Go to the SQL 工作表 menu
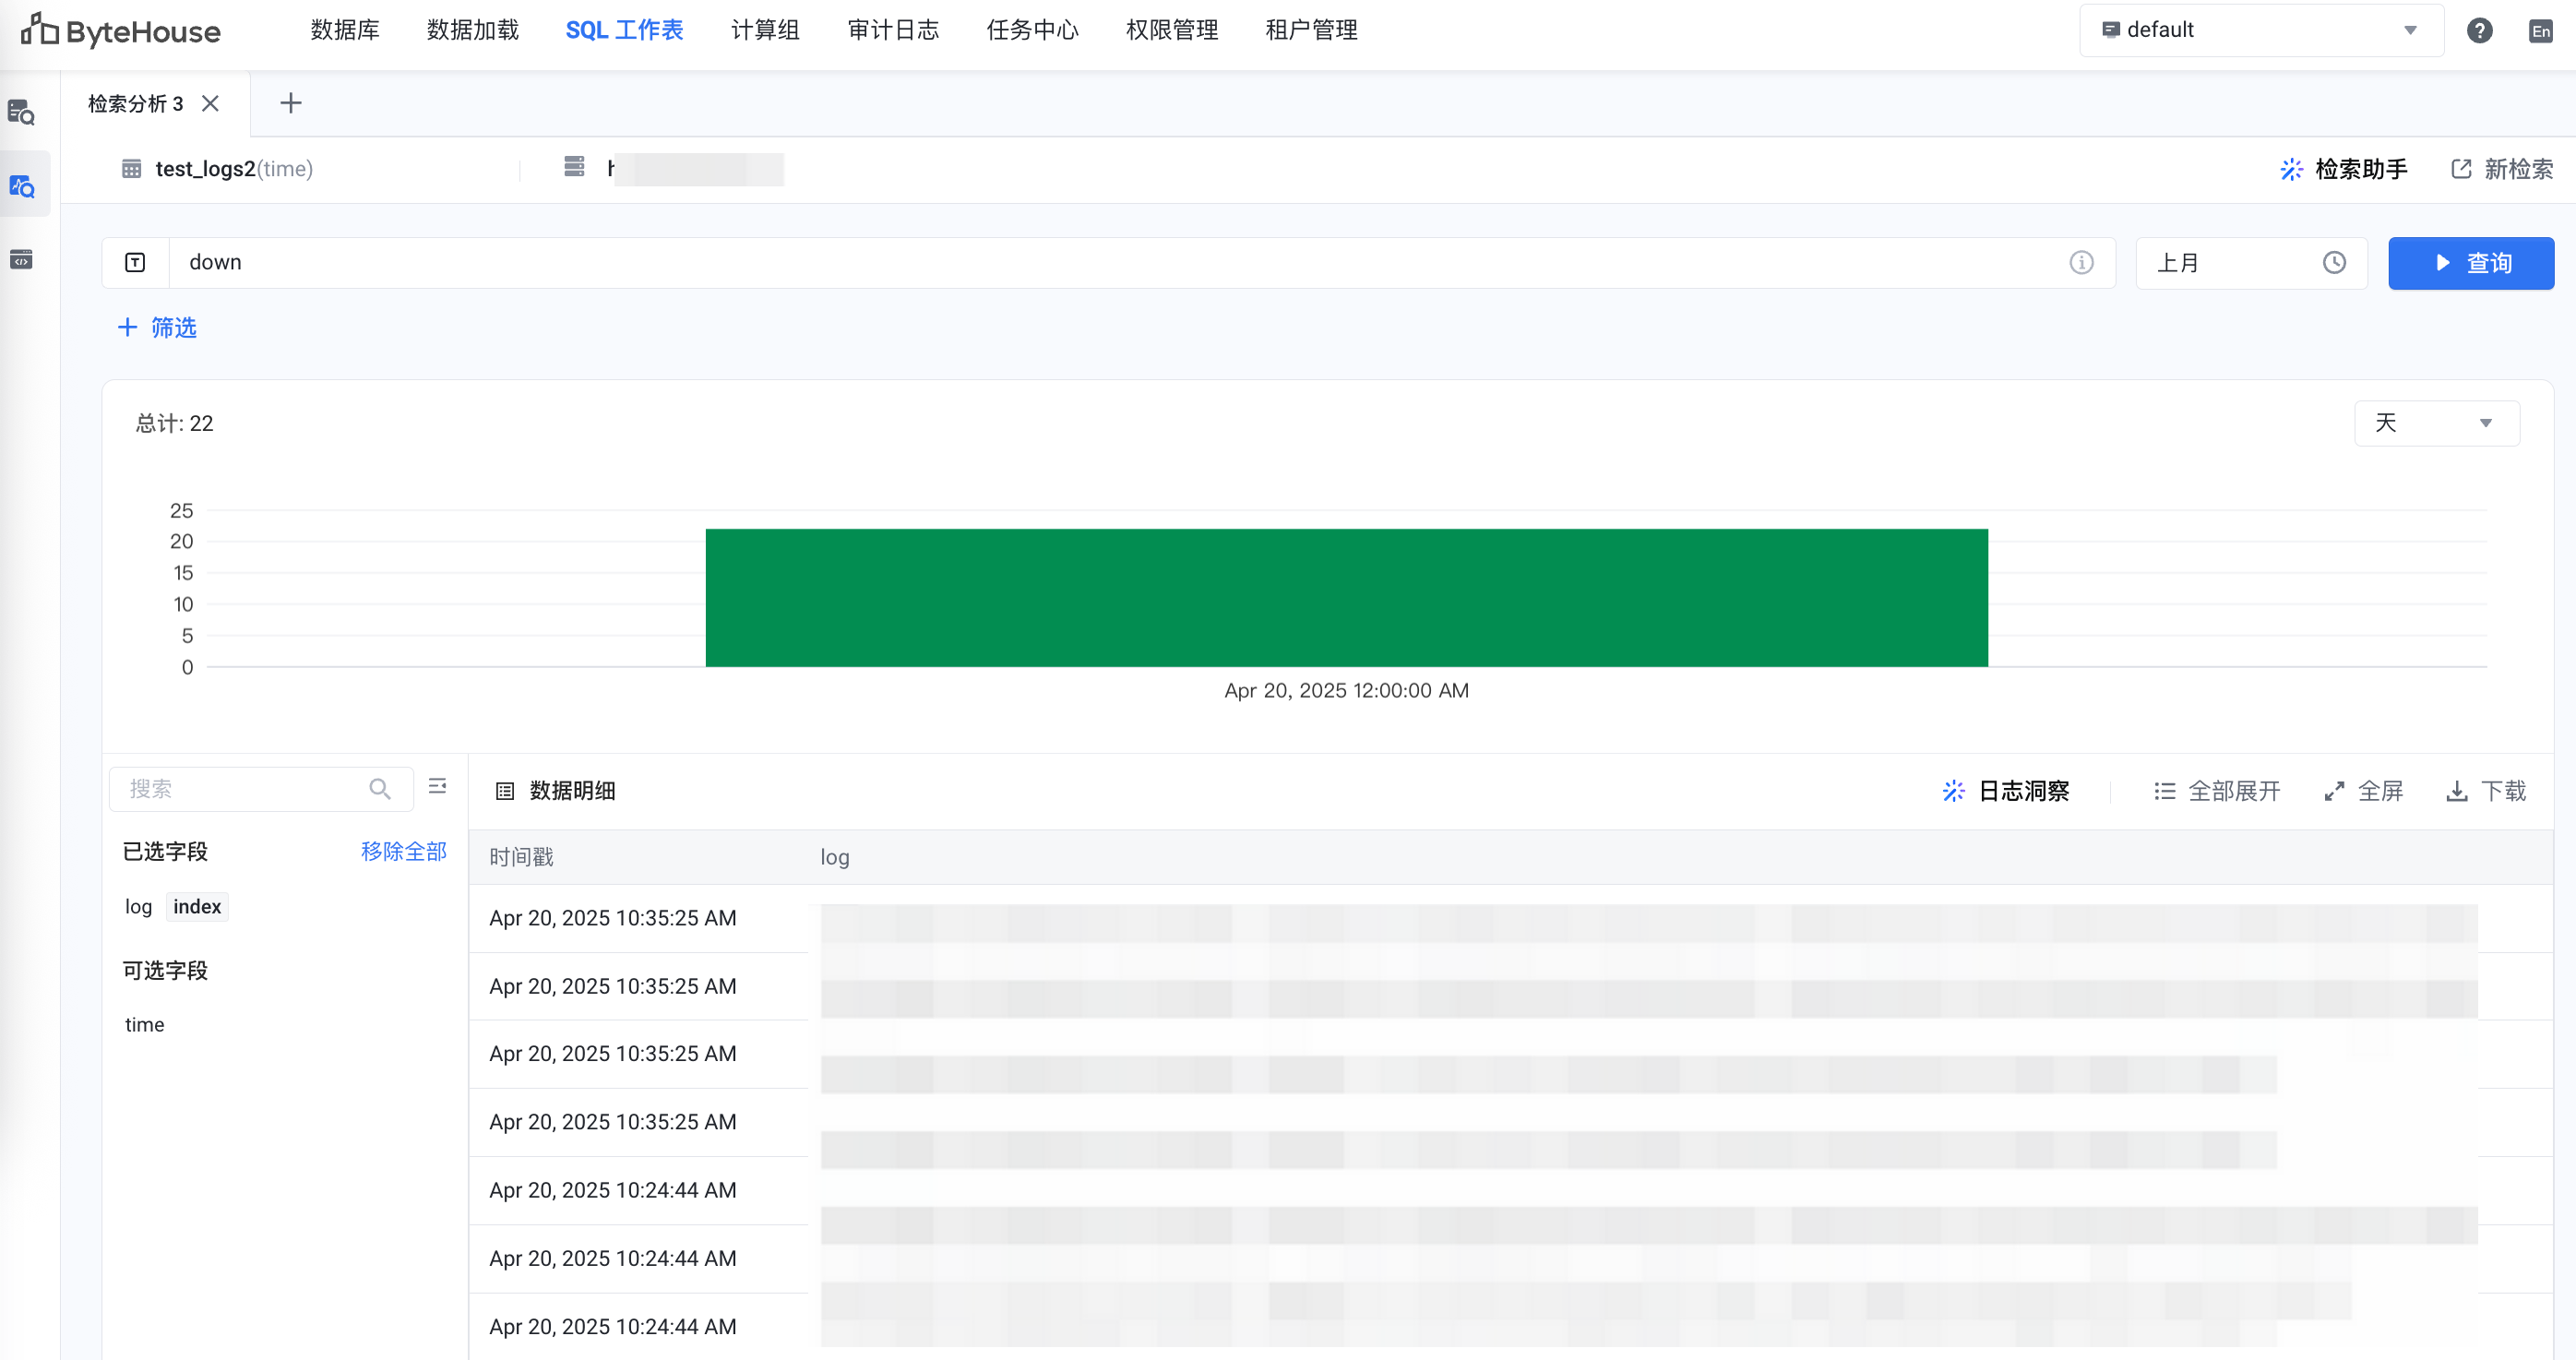The width and height of the screenshot is (2576, 1360). click(x=625, y=30)
